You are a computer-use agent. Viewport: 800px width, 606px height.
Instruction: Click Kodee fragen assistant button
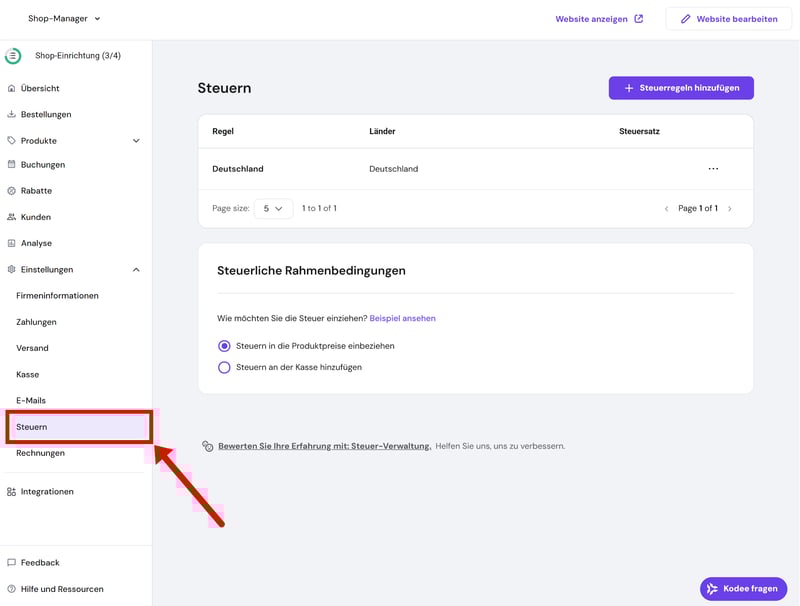coord(743,588)
